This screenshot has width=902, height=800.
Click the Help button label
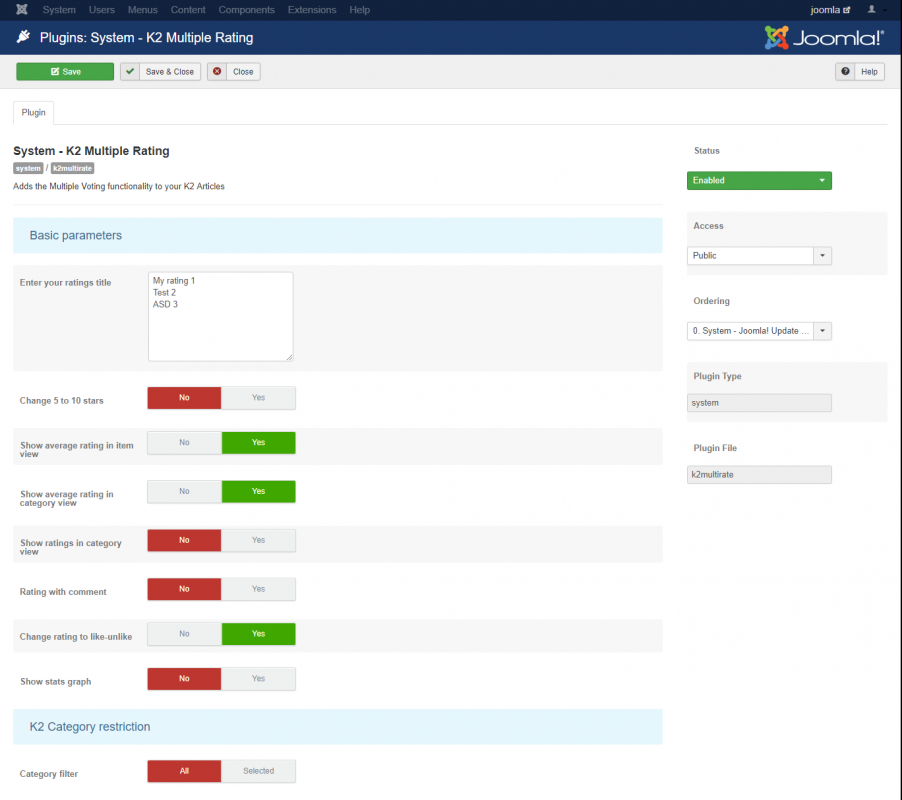click(x=869, y=71)
